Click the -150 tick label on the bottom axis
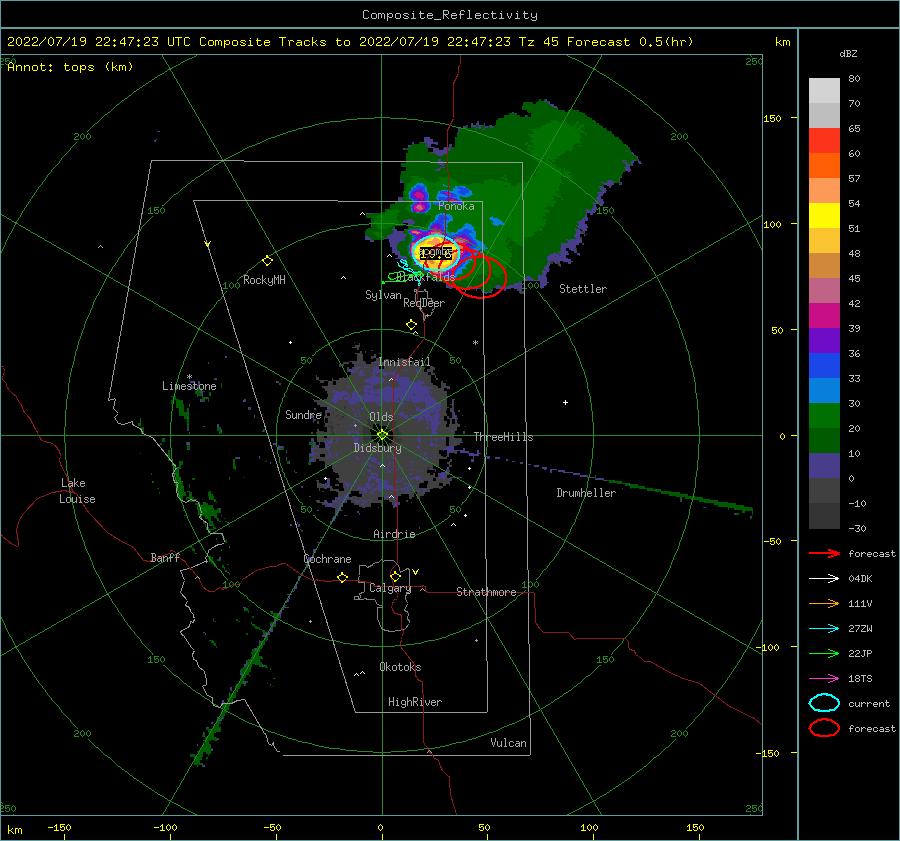Image resolution: width=900 pixels, height=841 pixels. 59,827
